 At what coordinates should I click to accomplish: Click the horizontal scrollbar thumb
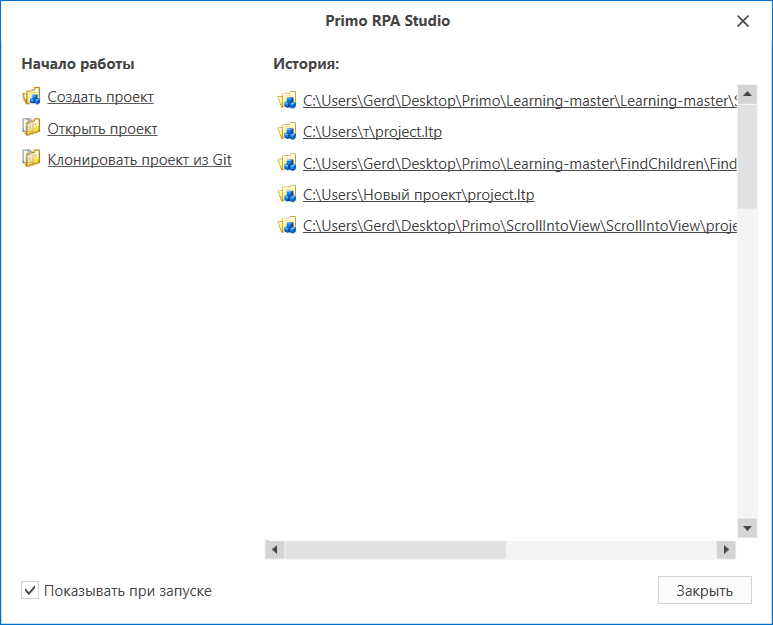(x=395, y=550)
